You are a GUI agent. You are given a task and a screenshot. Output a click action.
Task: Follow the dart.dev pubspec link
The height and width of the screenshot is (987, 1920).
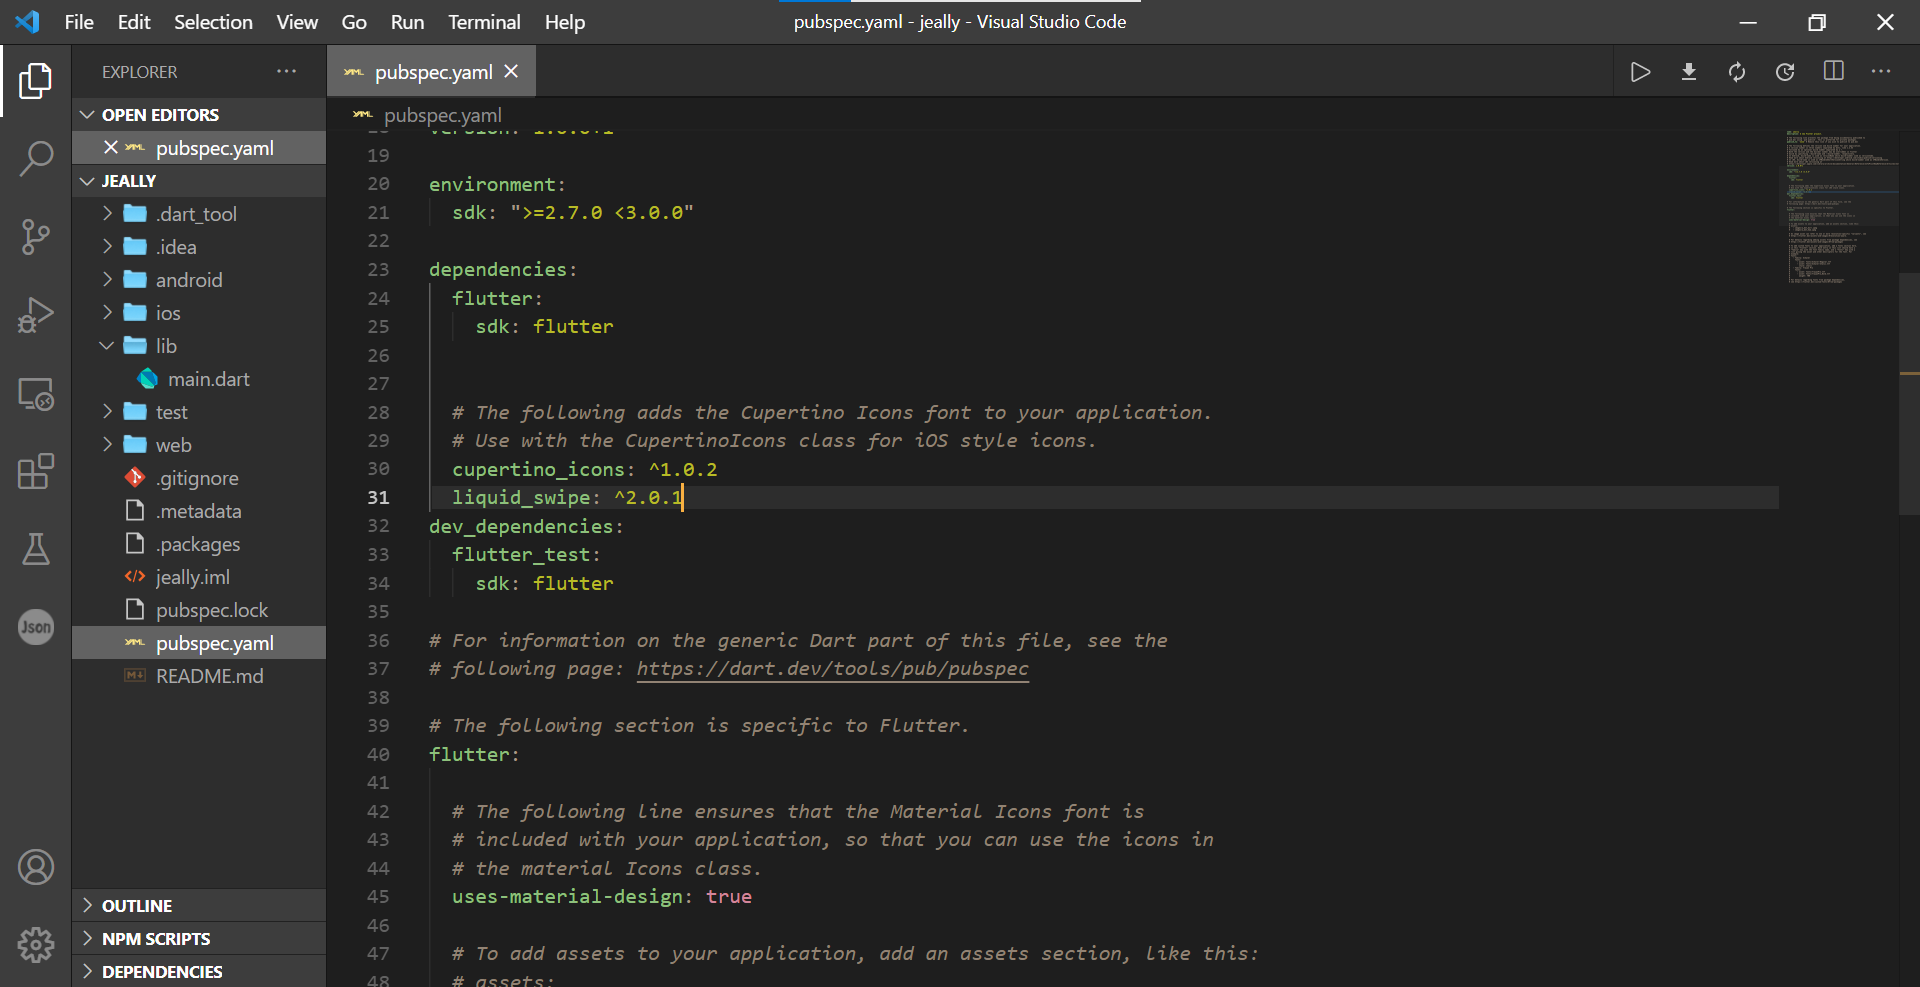tap(832, 668)
